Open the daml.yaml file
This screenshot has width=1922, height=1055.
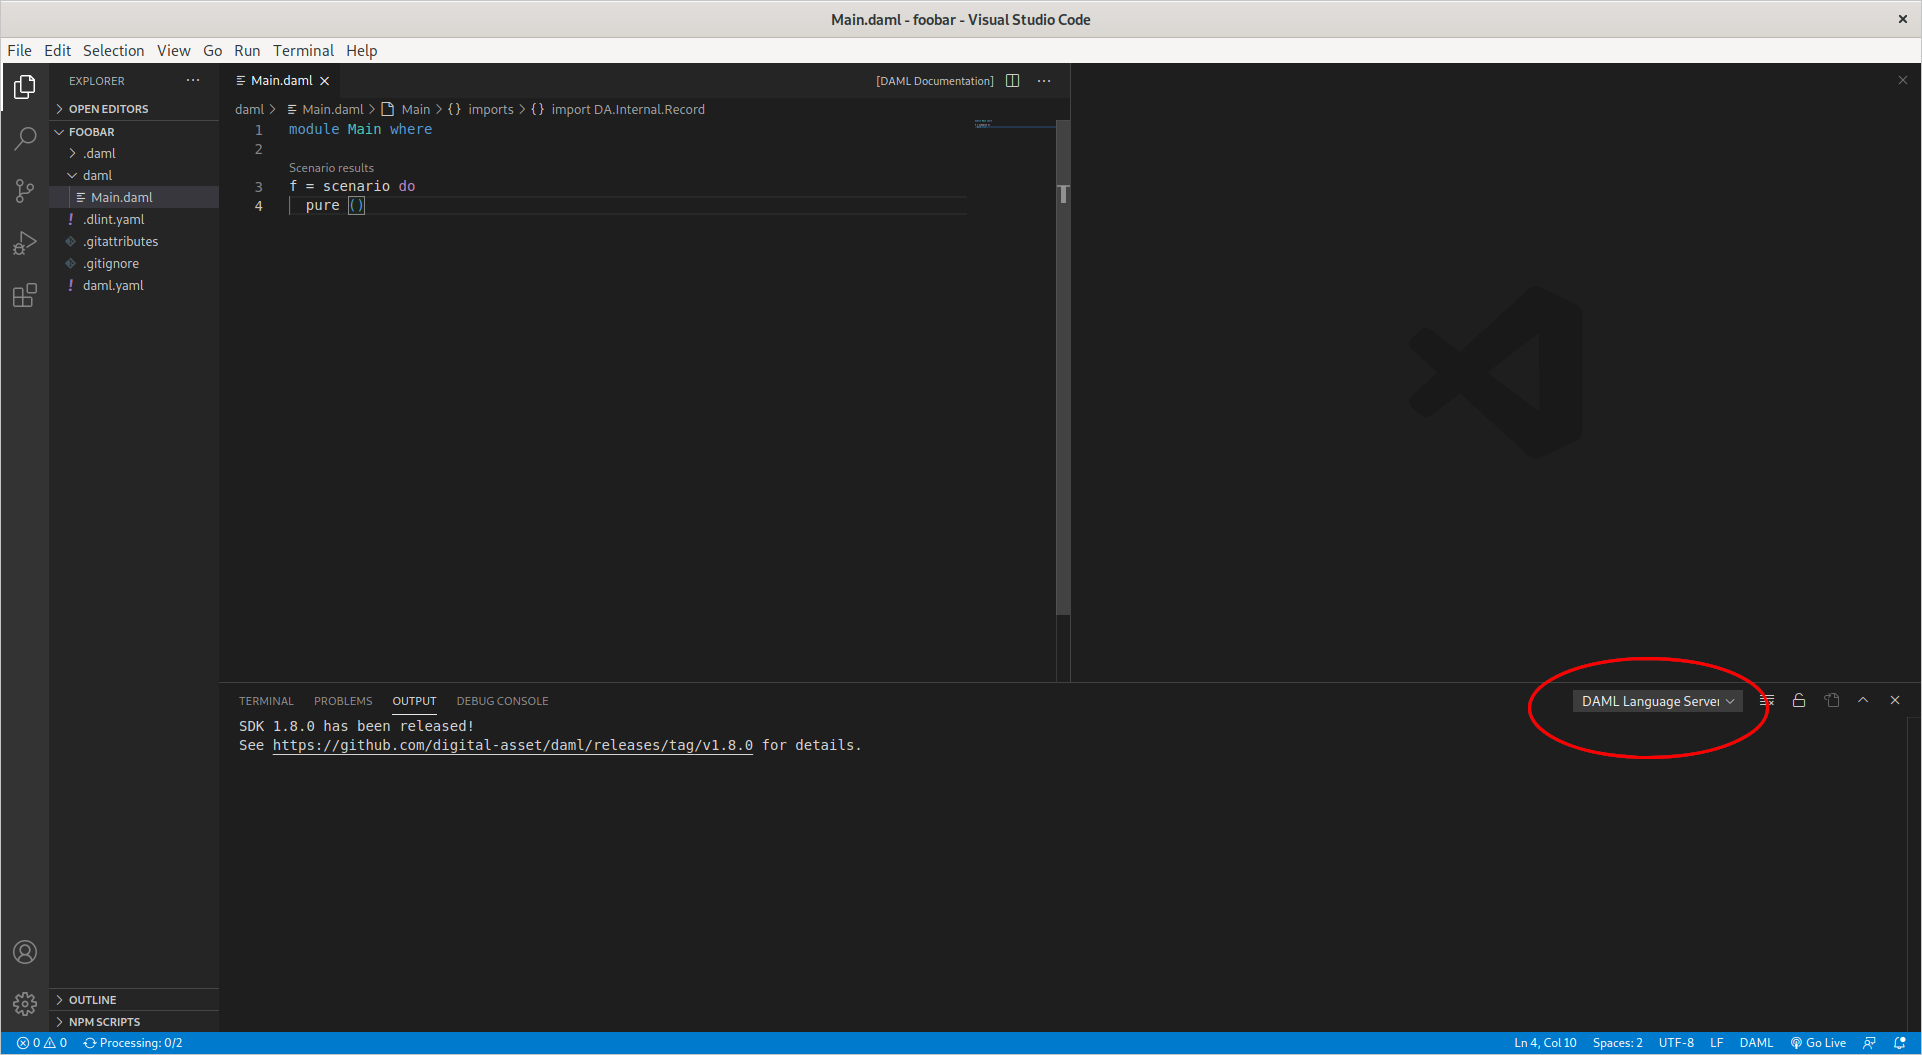[x=134, y=285]
